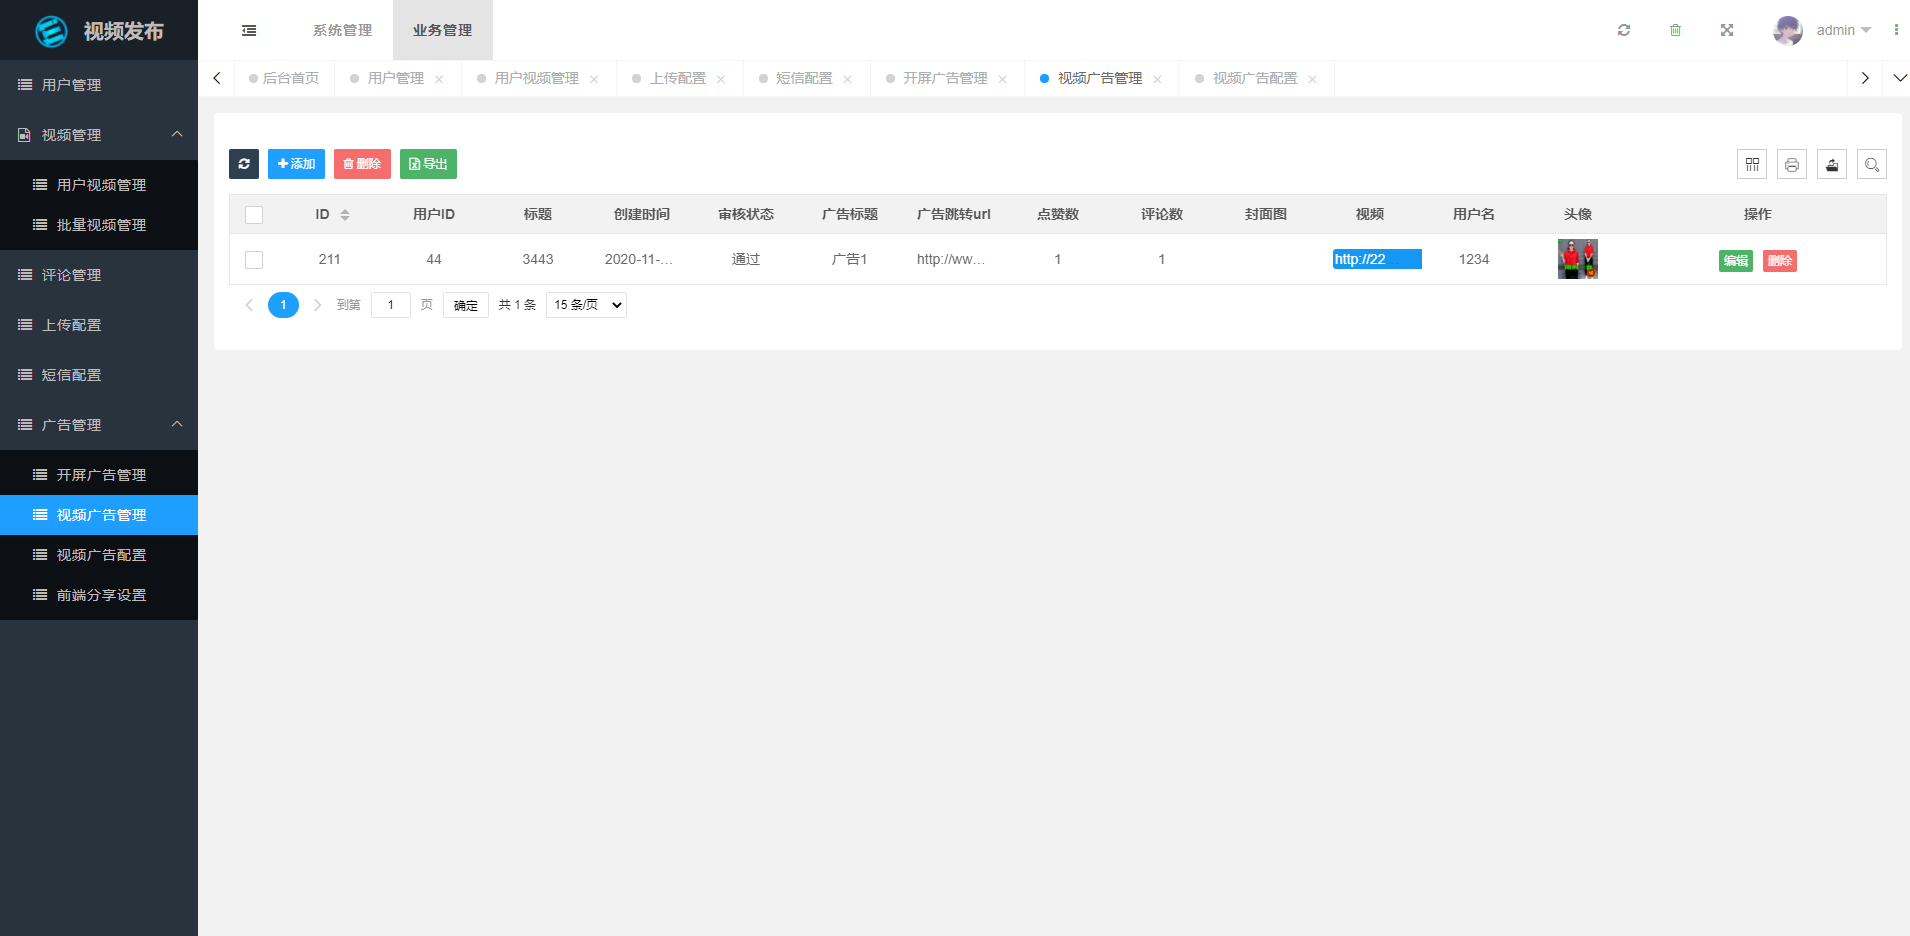Click the blue 添加 button

click(296, 164)
